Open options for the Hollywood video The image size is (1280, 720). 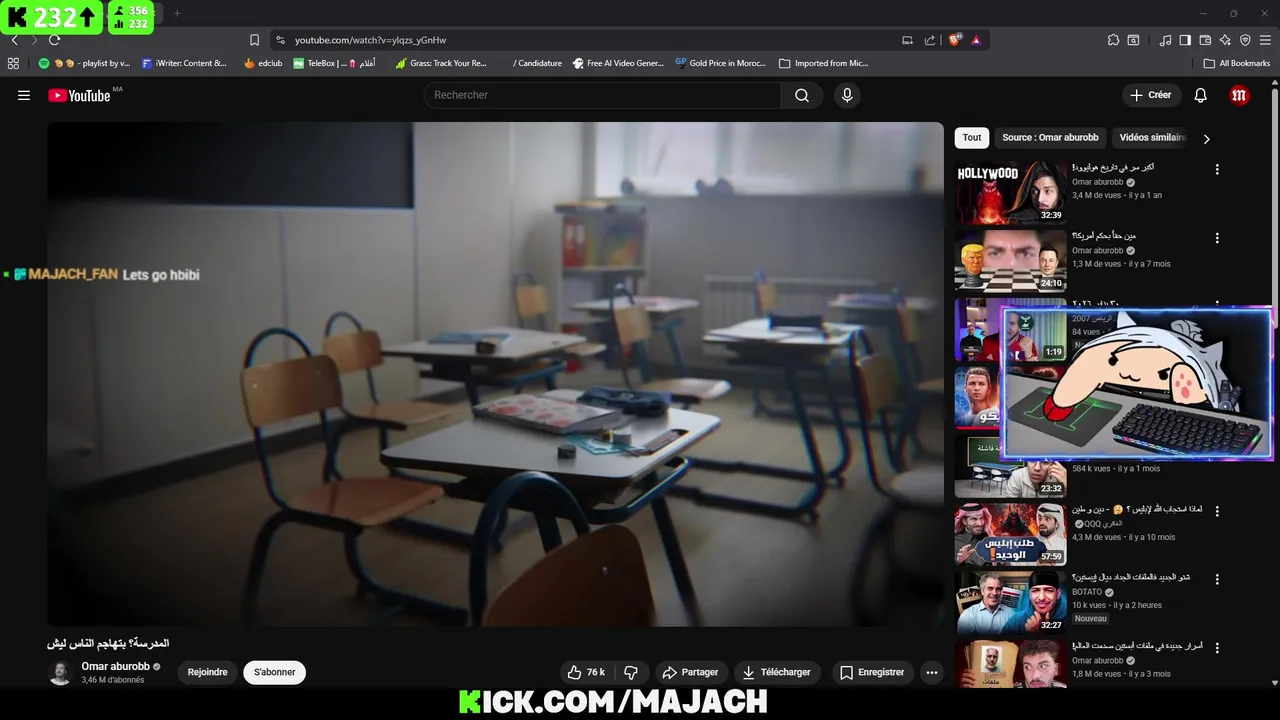pos(1217,169)
